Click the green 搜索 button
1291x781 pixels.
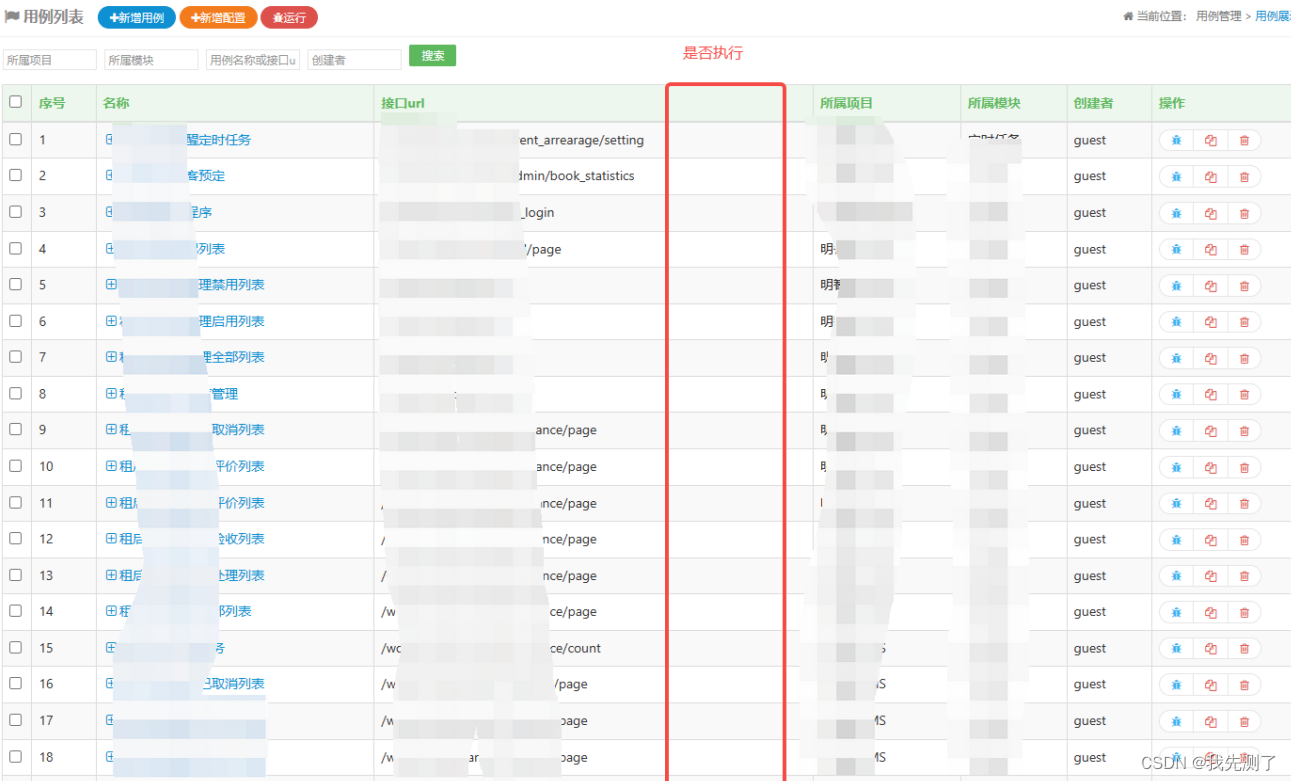[433, 56]
